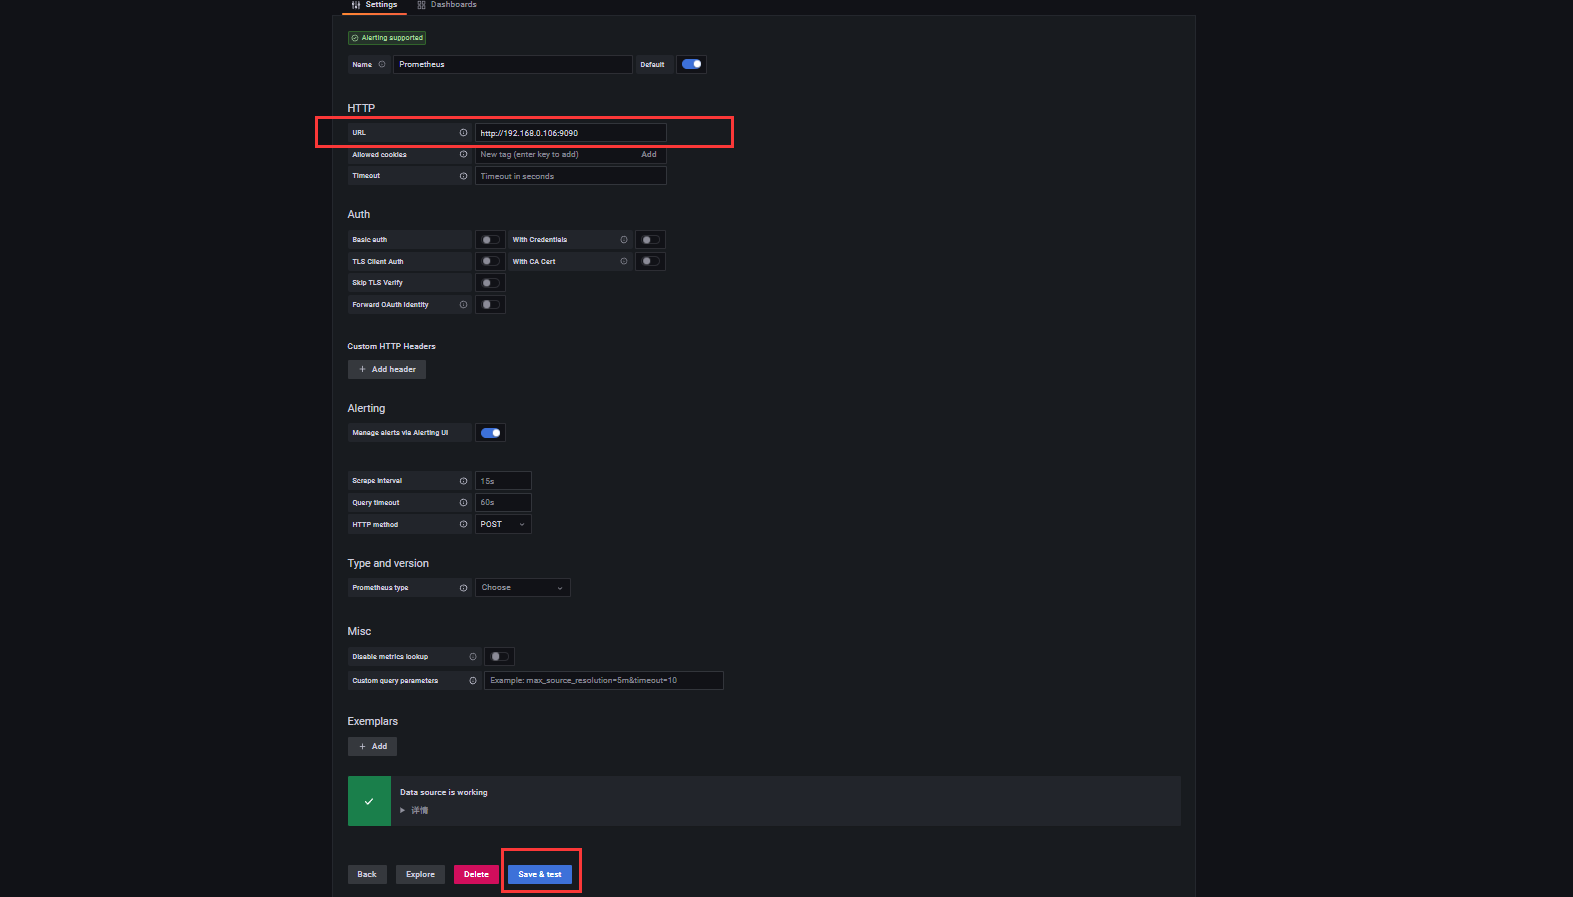Screen dimensions: 1573x897
Task: Click the With Credentials info icon
Action: pyautogui.click(x=624, y=240)
